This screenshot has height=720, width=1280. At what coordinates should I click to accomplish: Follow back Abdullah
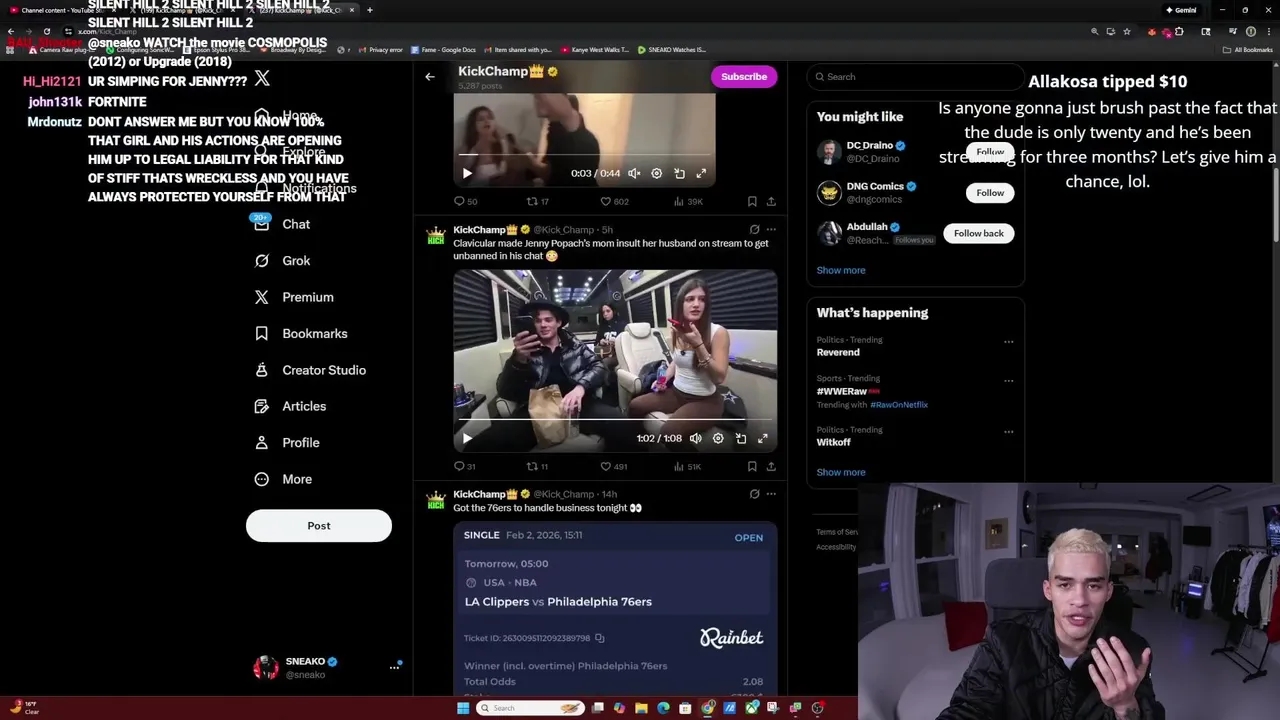tap(978, 233)
